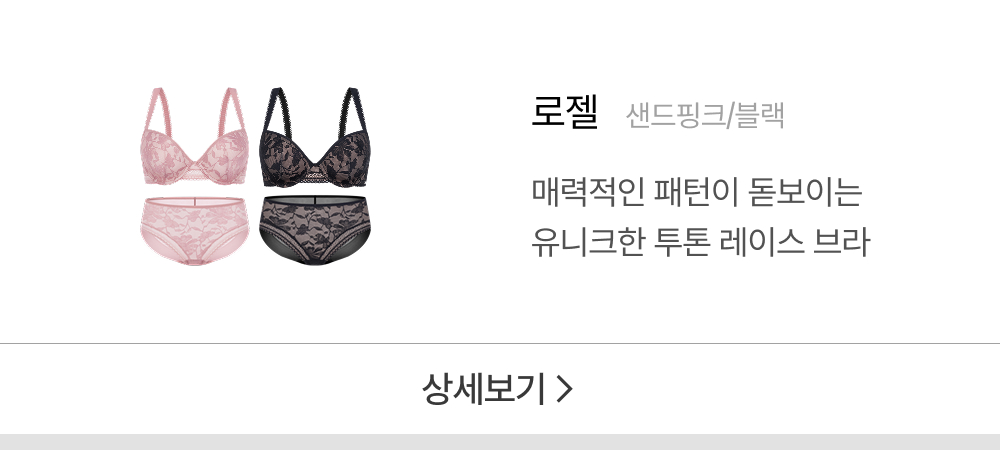
Task: Click the chevron arrow beside 상세보기
Action: point(564,389)
